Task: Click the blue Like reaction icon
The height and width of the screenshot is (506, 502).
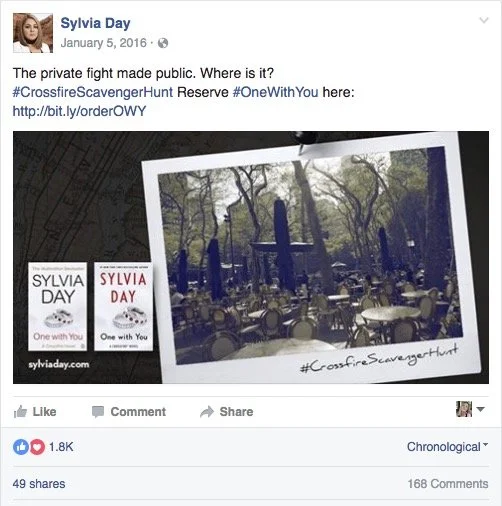Action: click(x=21, y=447)
